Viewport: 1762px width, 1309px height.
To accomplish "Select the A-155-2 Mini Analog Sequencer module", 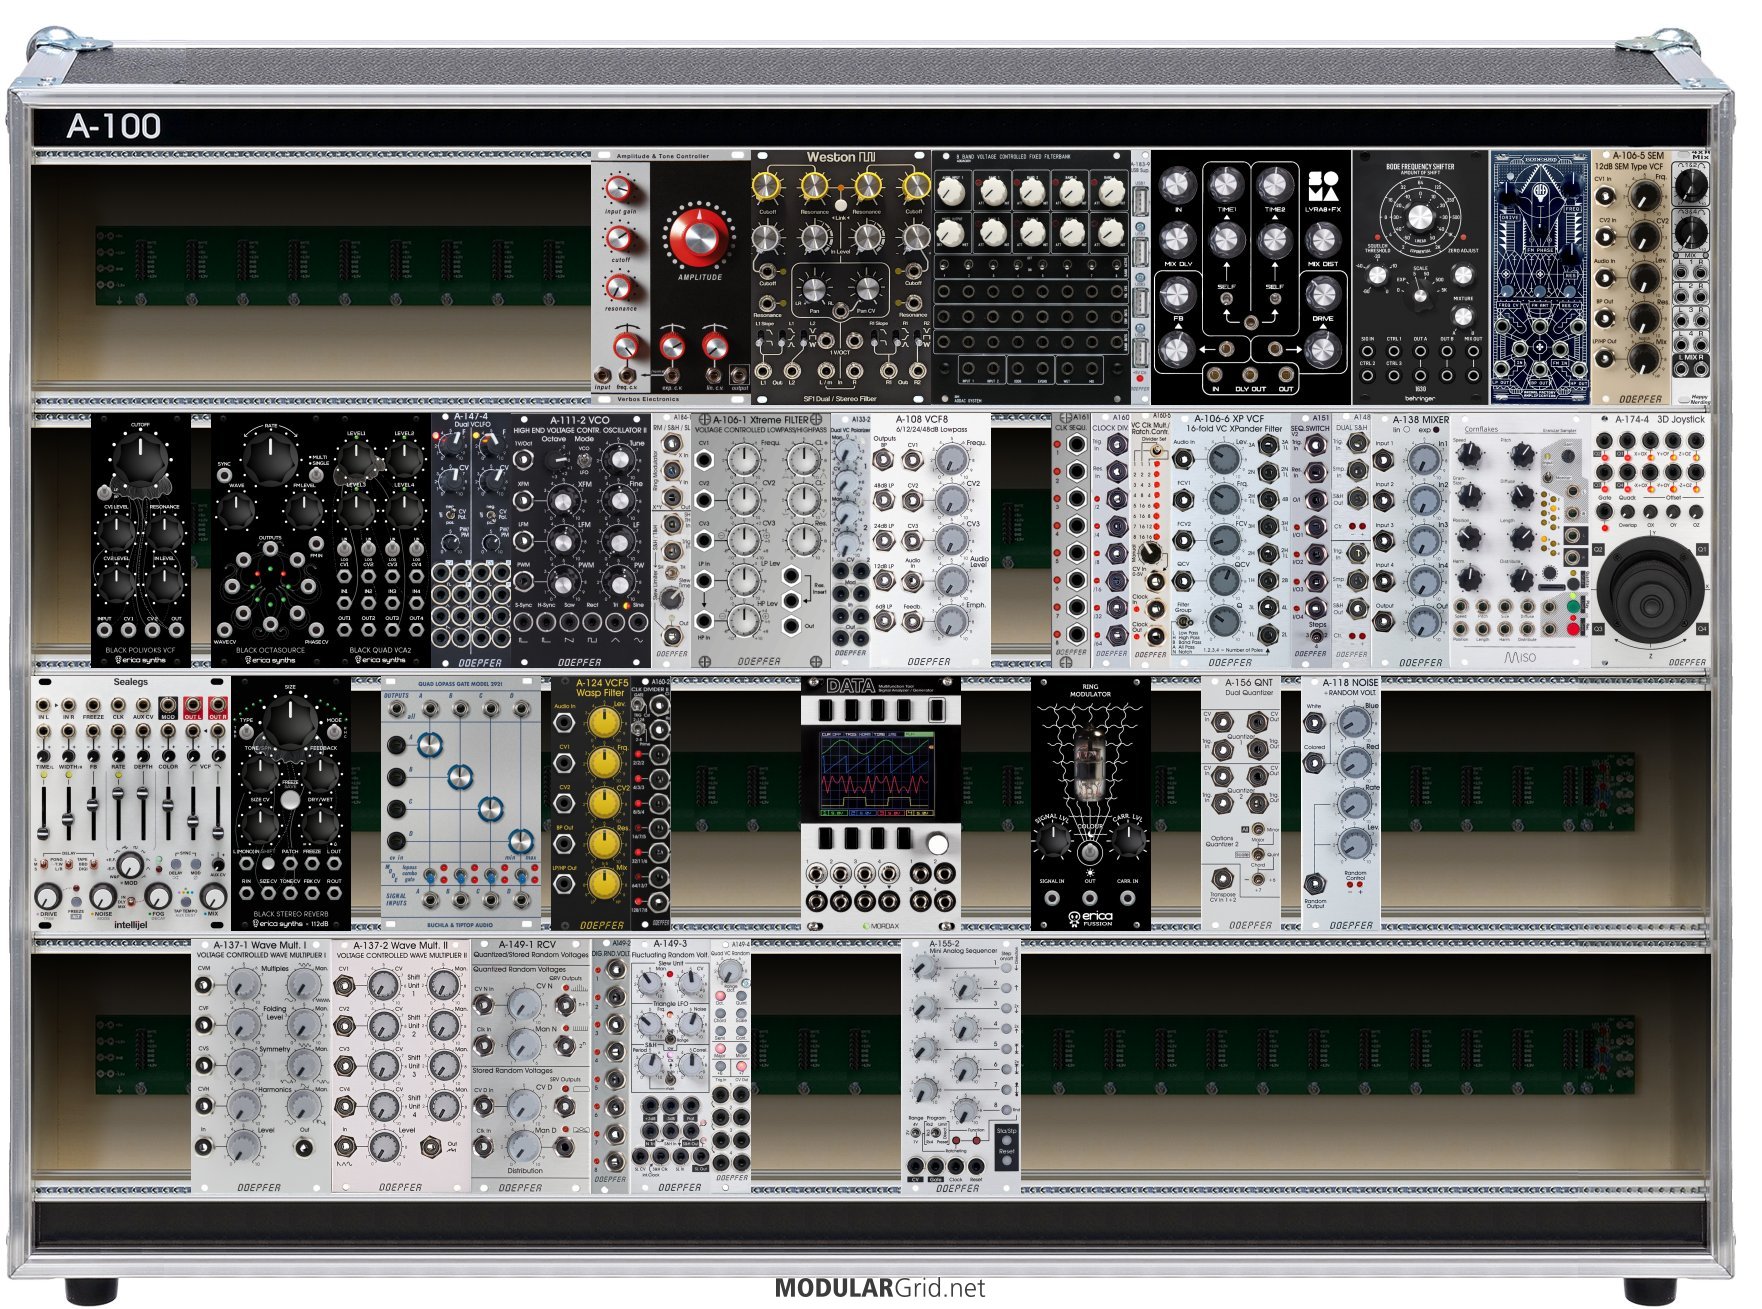I will point(961,1067).
